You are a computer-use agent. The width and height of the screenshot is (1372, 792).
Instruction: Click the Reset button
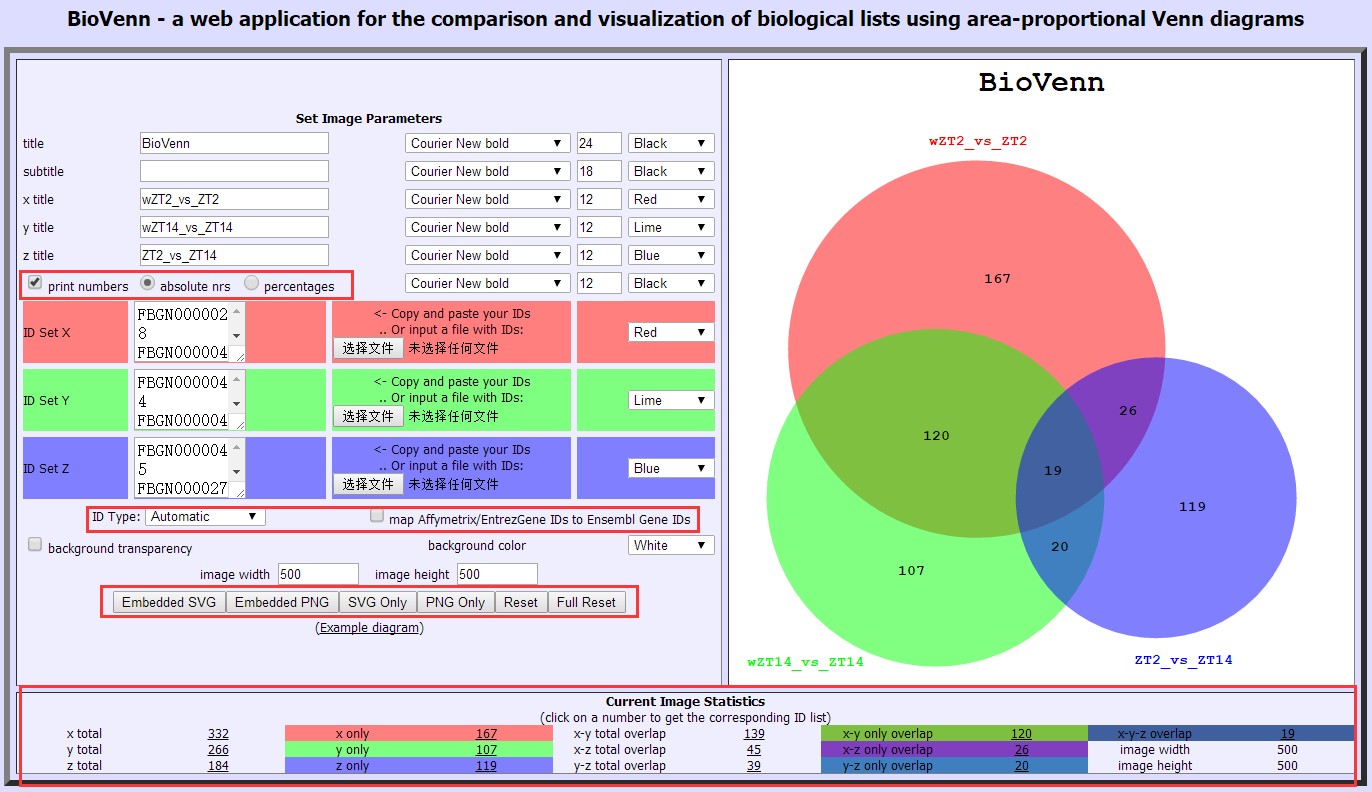[x=521, y=602]
